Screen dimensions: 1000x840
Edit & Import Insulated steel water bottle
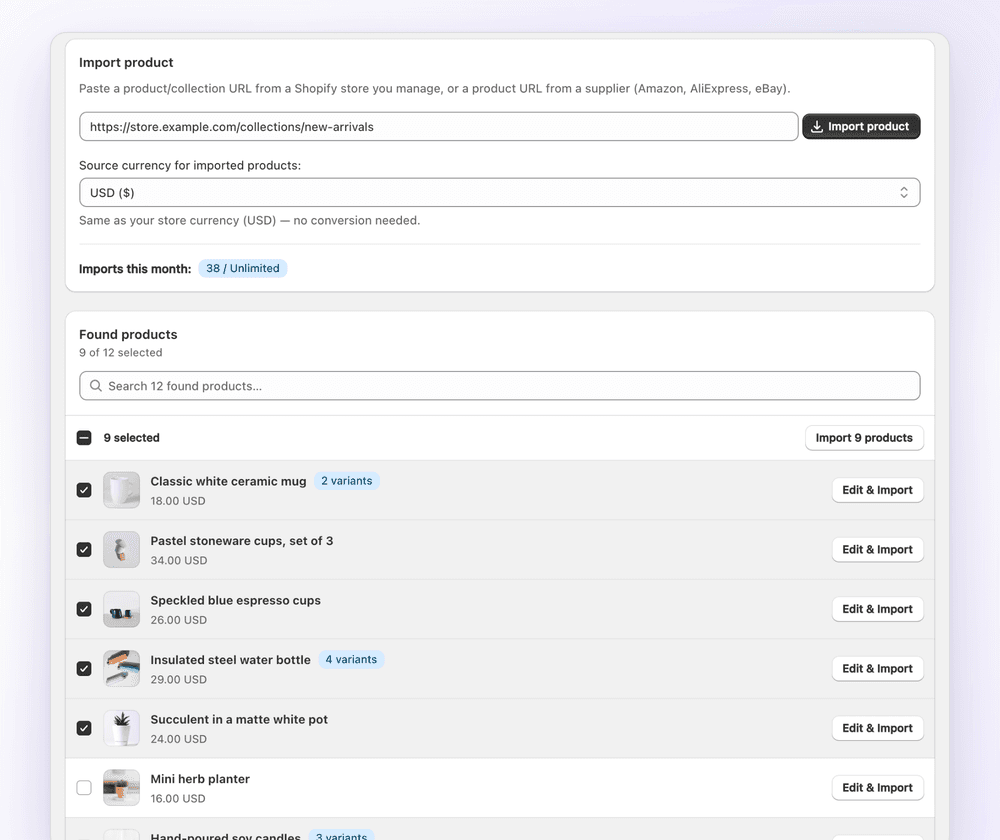click(878, 668)
